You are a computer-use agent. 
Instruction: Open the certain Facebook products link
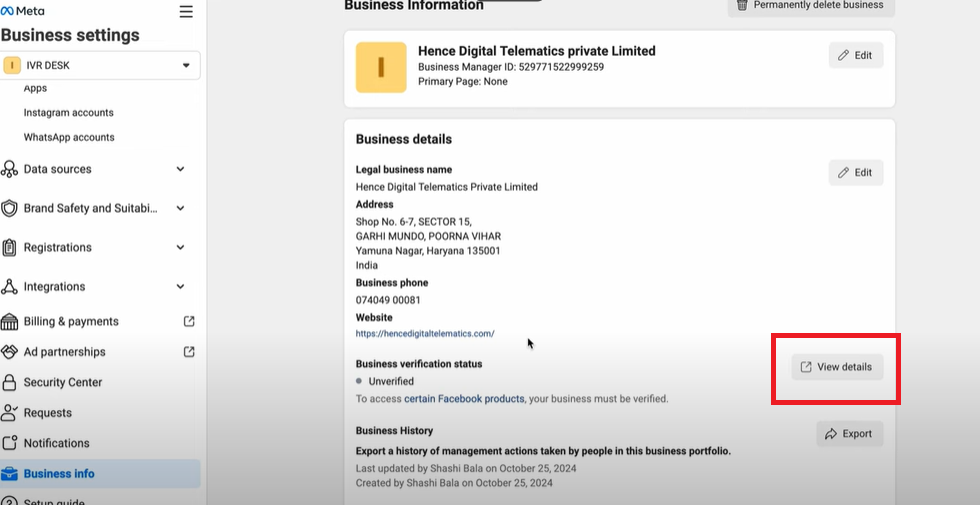pyautogui.click(x=464, y=399)
